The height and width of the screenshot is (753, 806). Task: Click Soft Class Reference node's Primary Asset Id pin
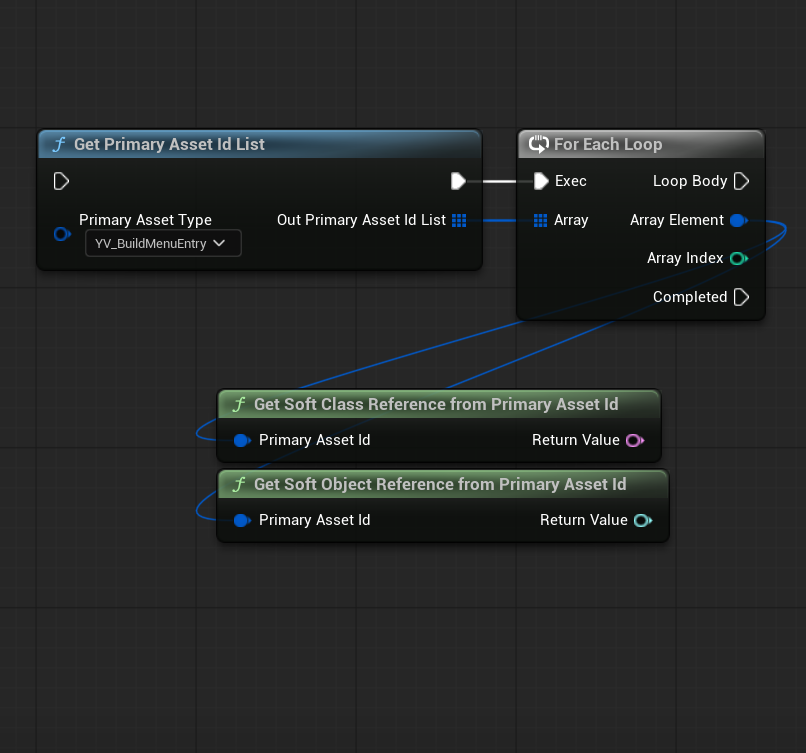point(241,440)
